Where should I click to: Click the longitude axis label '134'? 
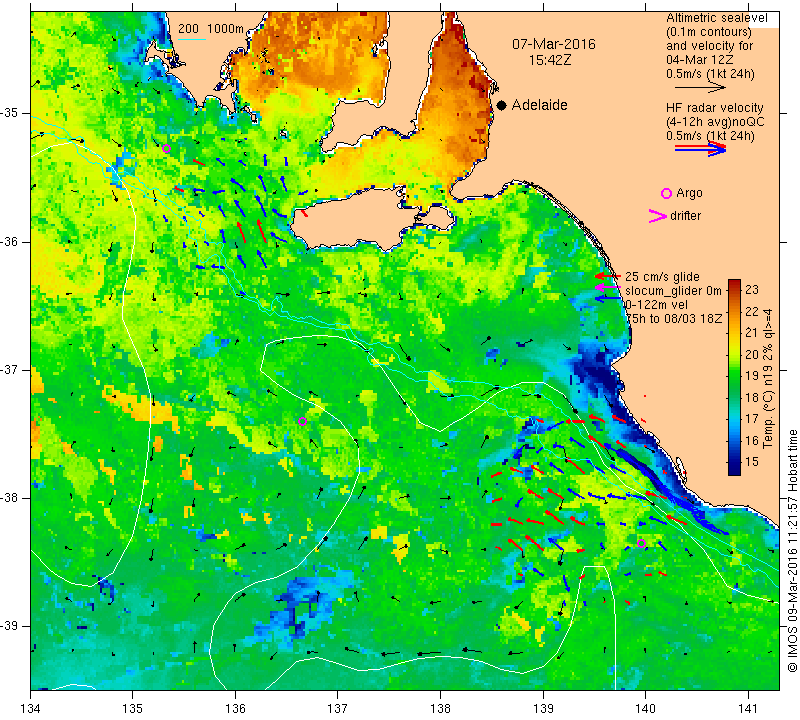click(x=31, y=709)
